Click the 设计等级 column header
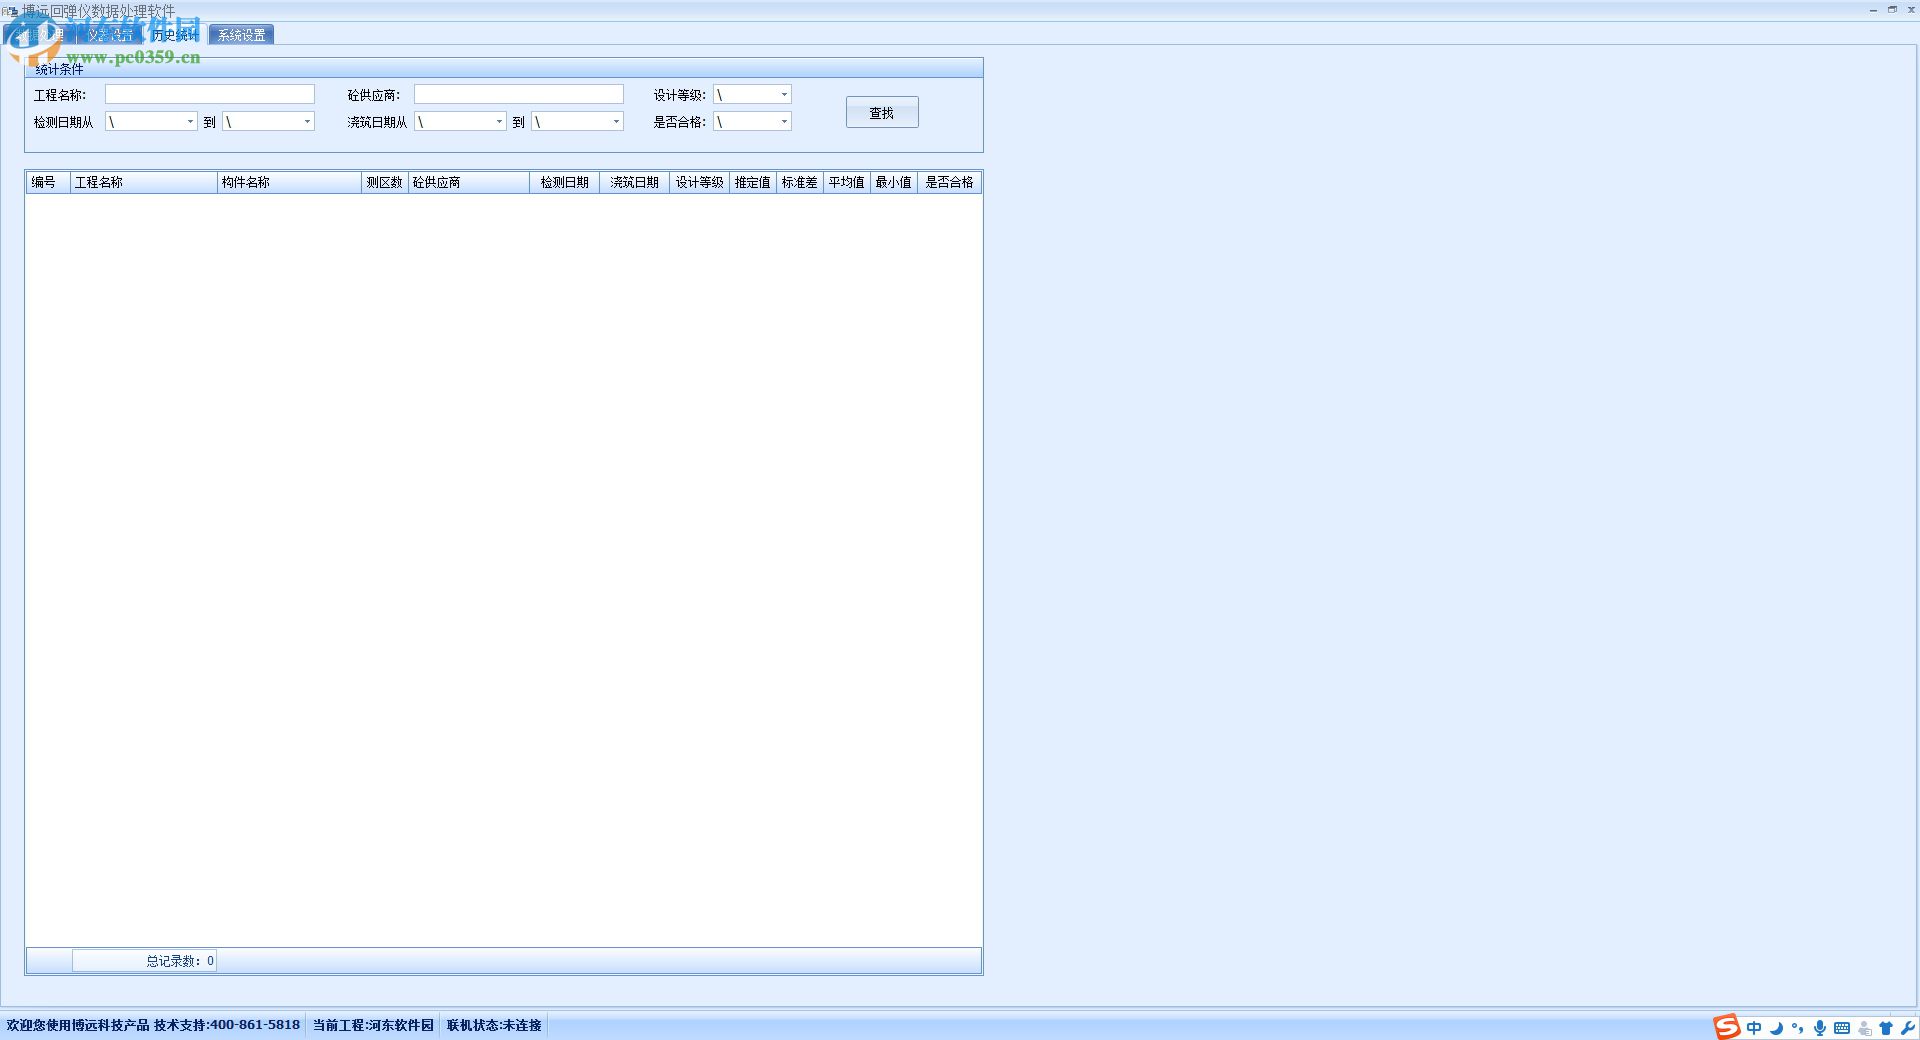The height and width of the screenshot is (1040, 1920). click(x=699, y=182)
